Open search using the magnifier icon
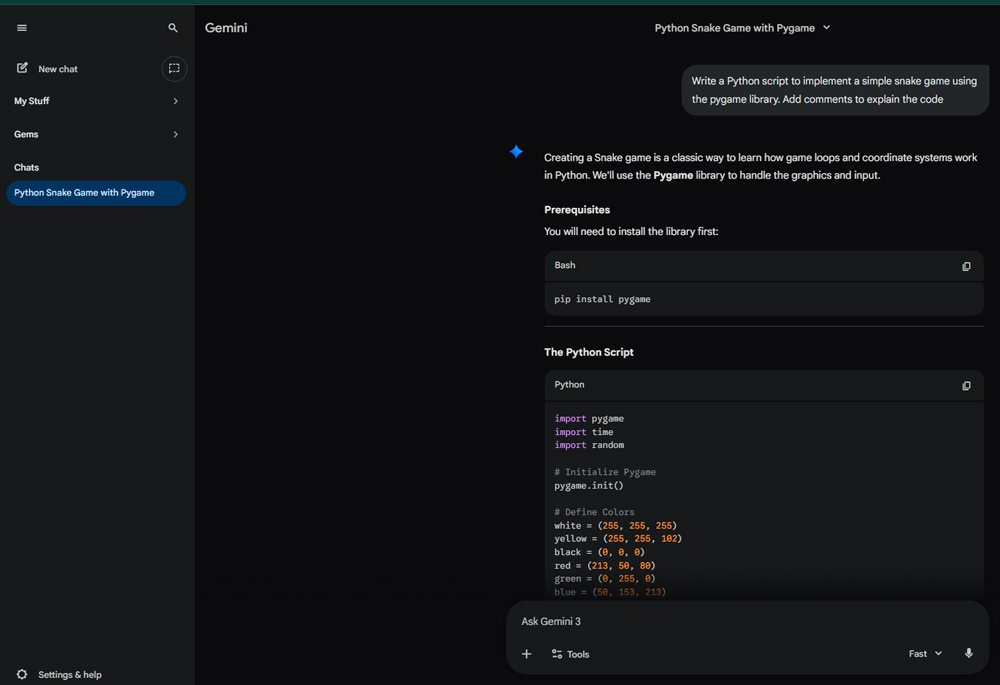 [x=173, y=28]
